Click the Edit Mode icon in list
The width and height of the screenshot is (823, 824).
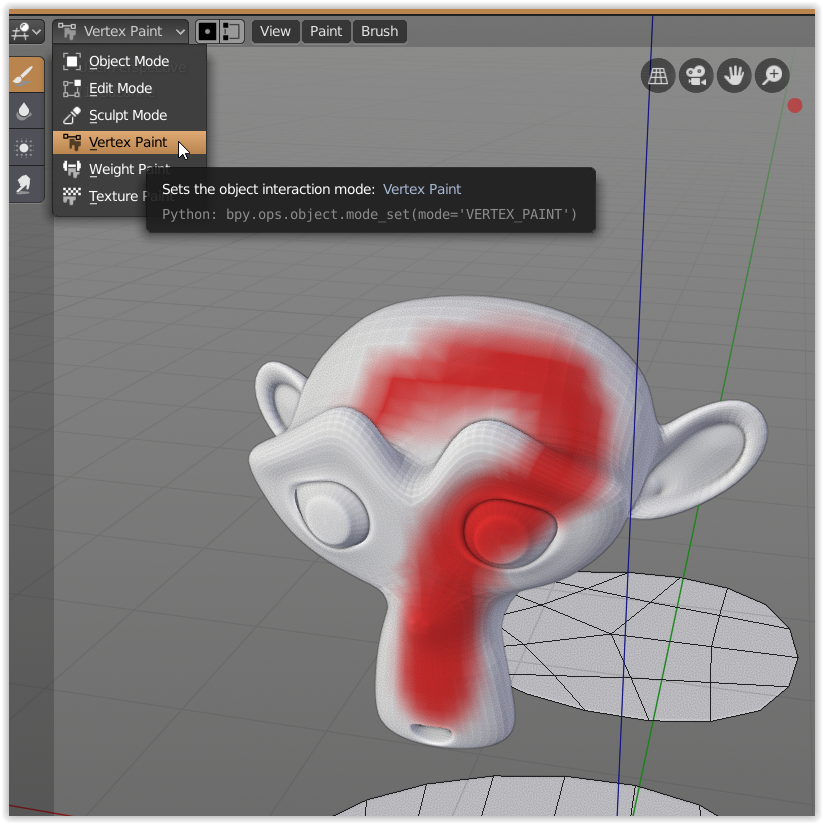pos(72,88)
